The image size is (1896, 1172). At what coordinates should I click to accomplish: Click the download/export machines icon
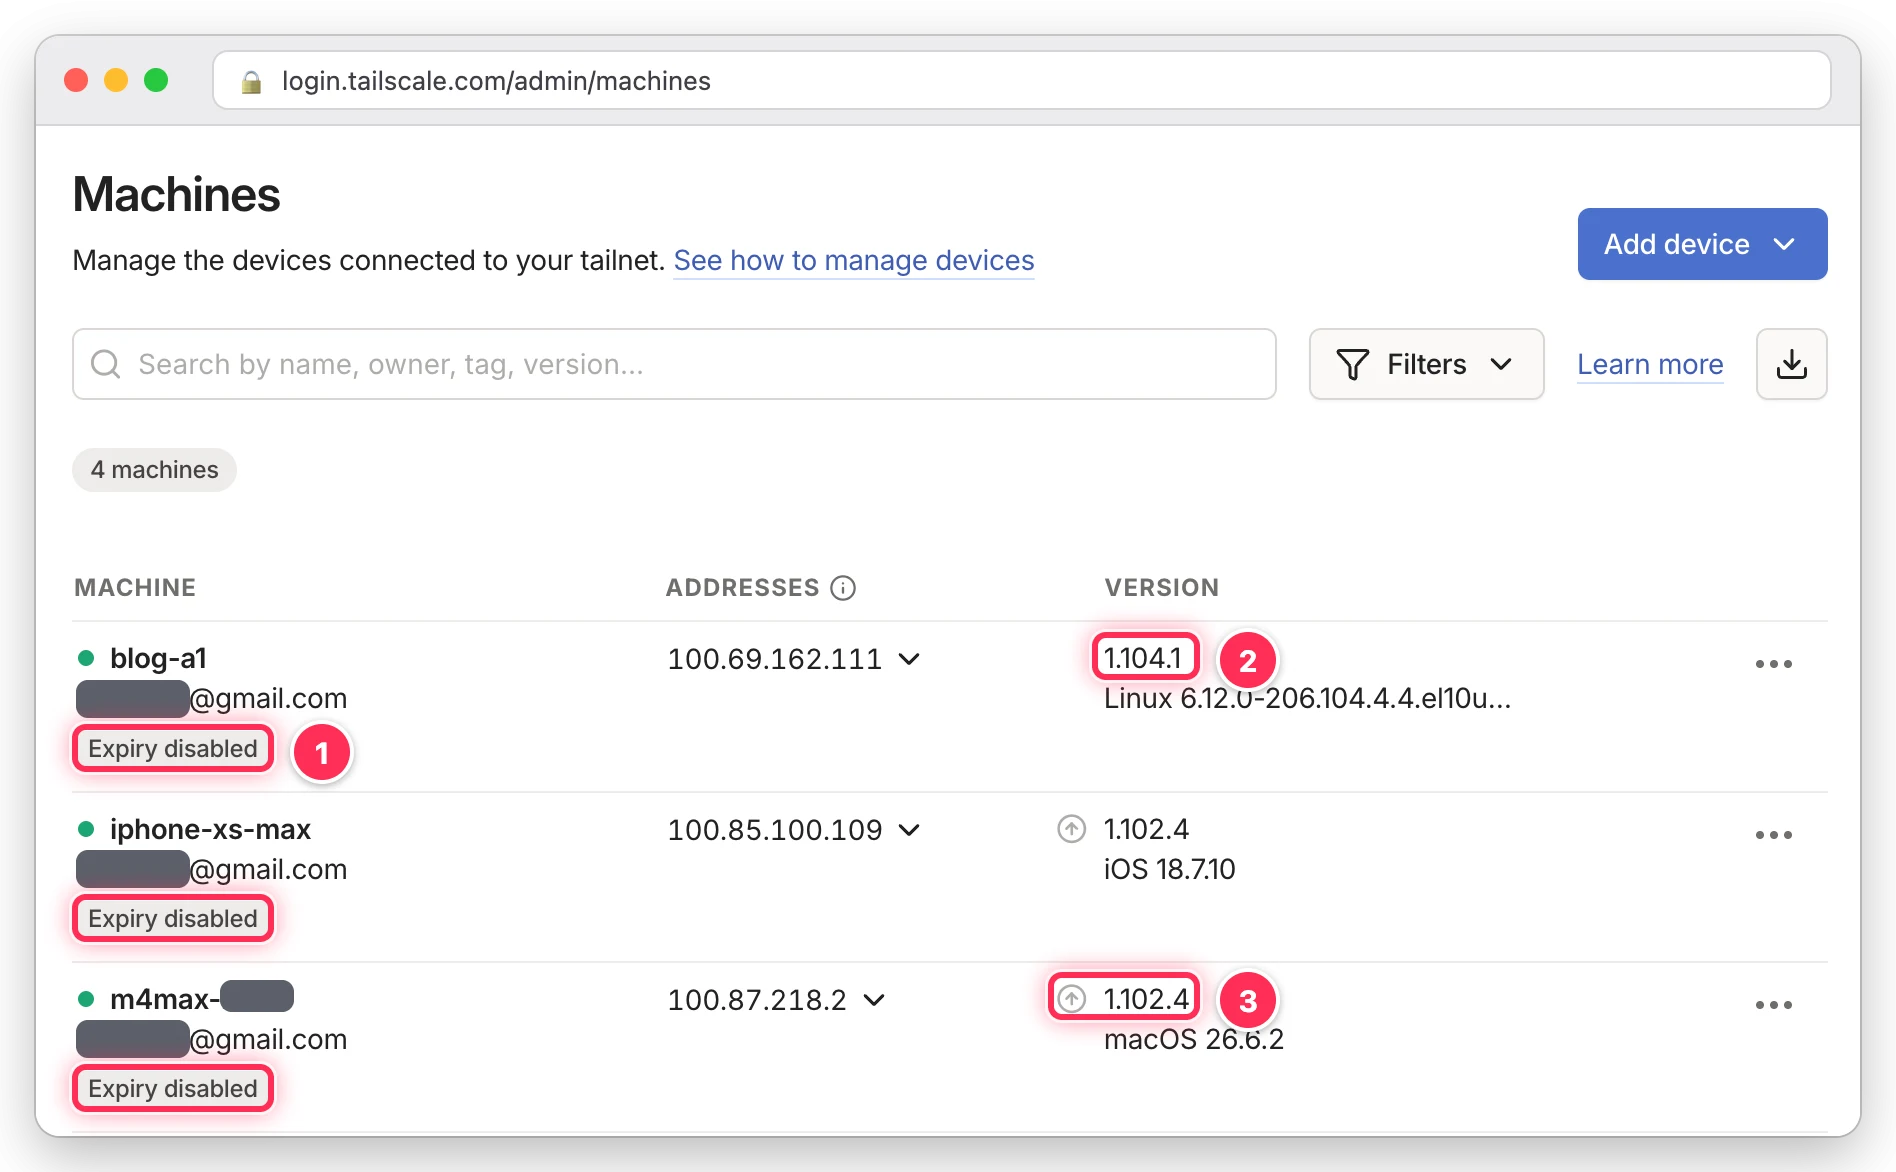coord(1791,364)
